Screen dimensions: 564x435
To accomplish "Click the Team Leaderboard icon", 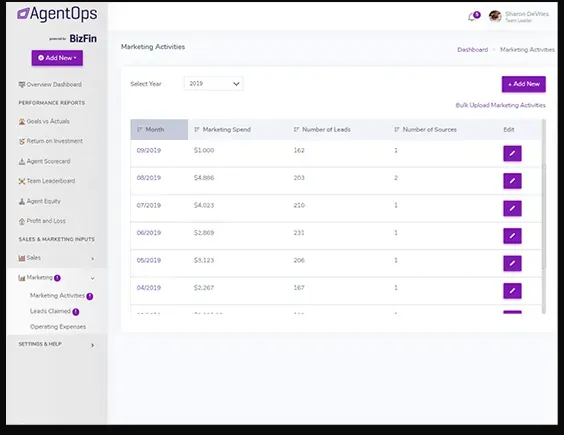I will (x=22, y=181).
